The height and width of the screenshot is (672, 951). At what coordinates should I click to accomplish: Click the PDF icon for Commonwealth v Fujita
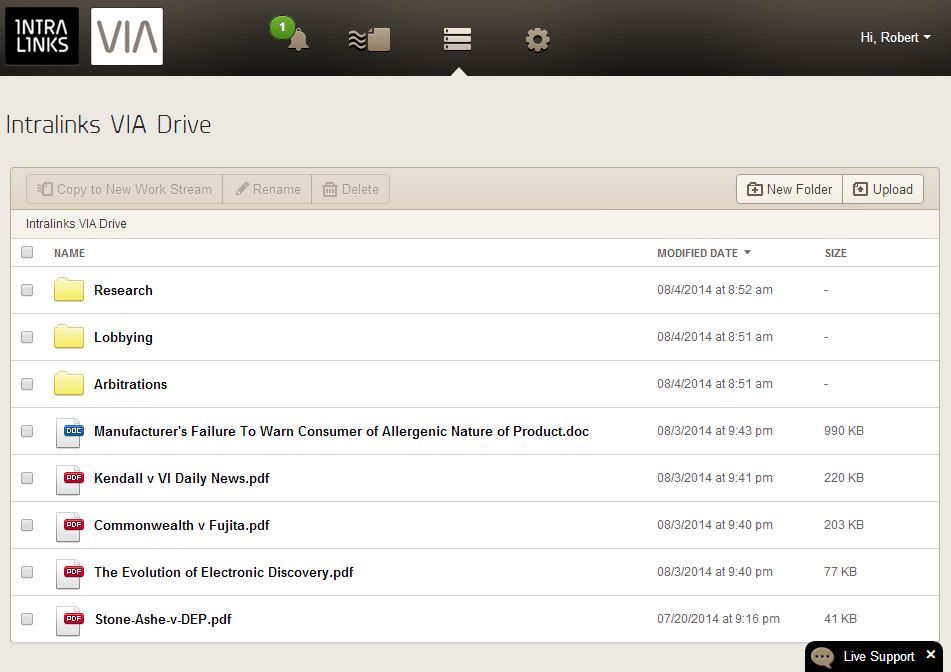pyautogui.click(x=69, y=526)
